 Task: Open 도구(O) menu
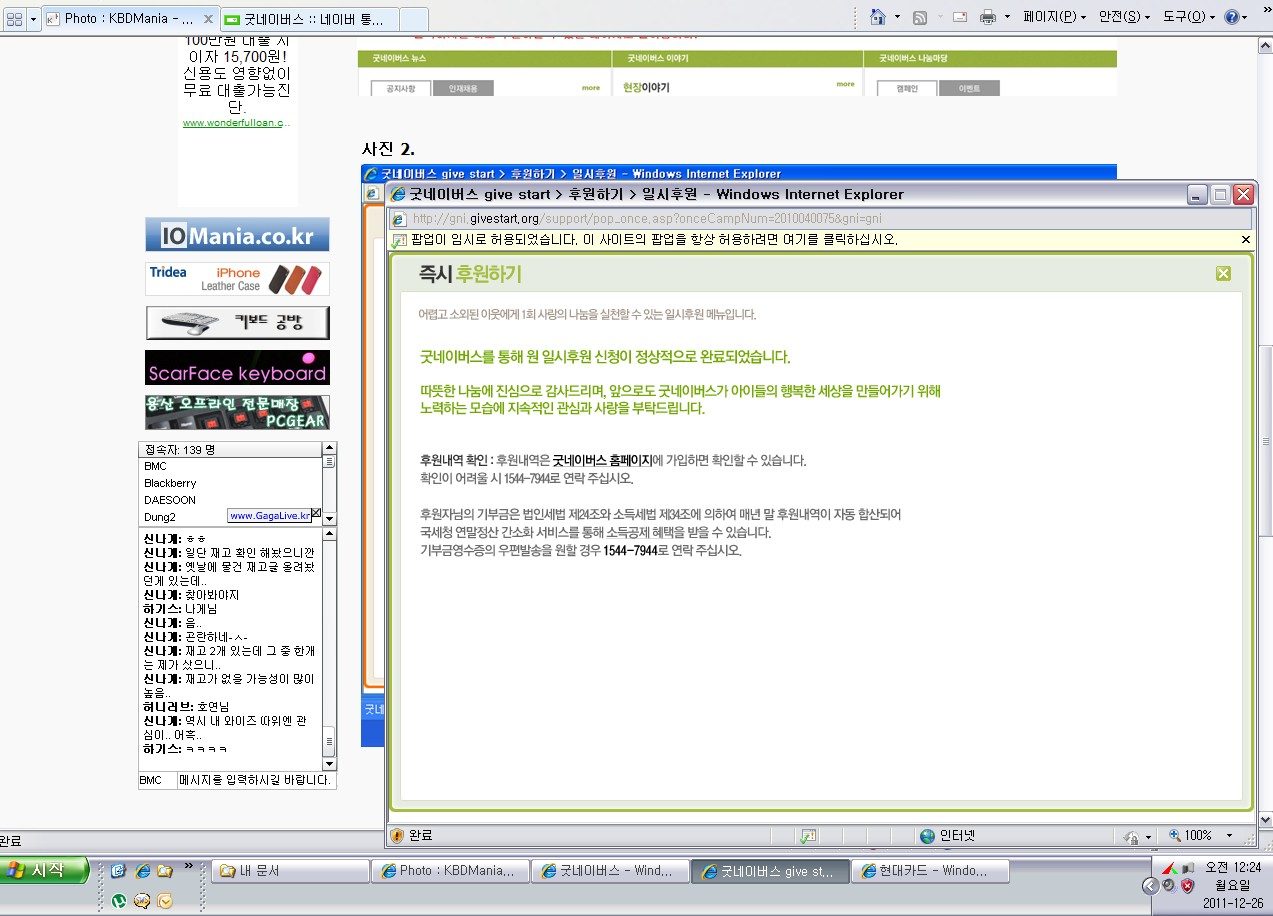click(x=1189, y=17)
